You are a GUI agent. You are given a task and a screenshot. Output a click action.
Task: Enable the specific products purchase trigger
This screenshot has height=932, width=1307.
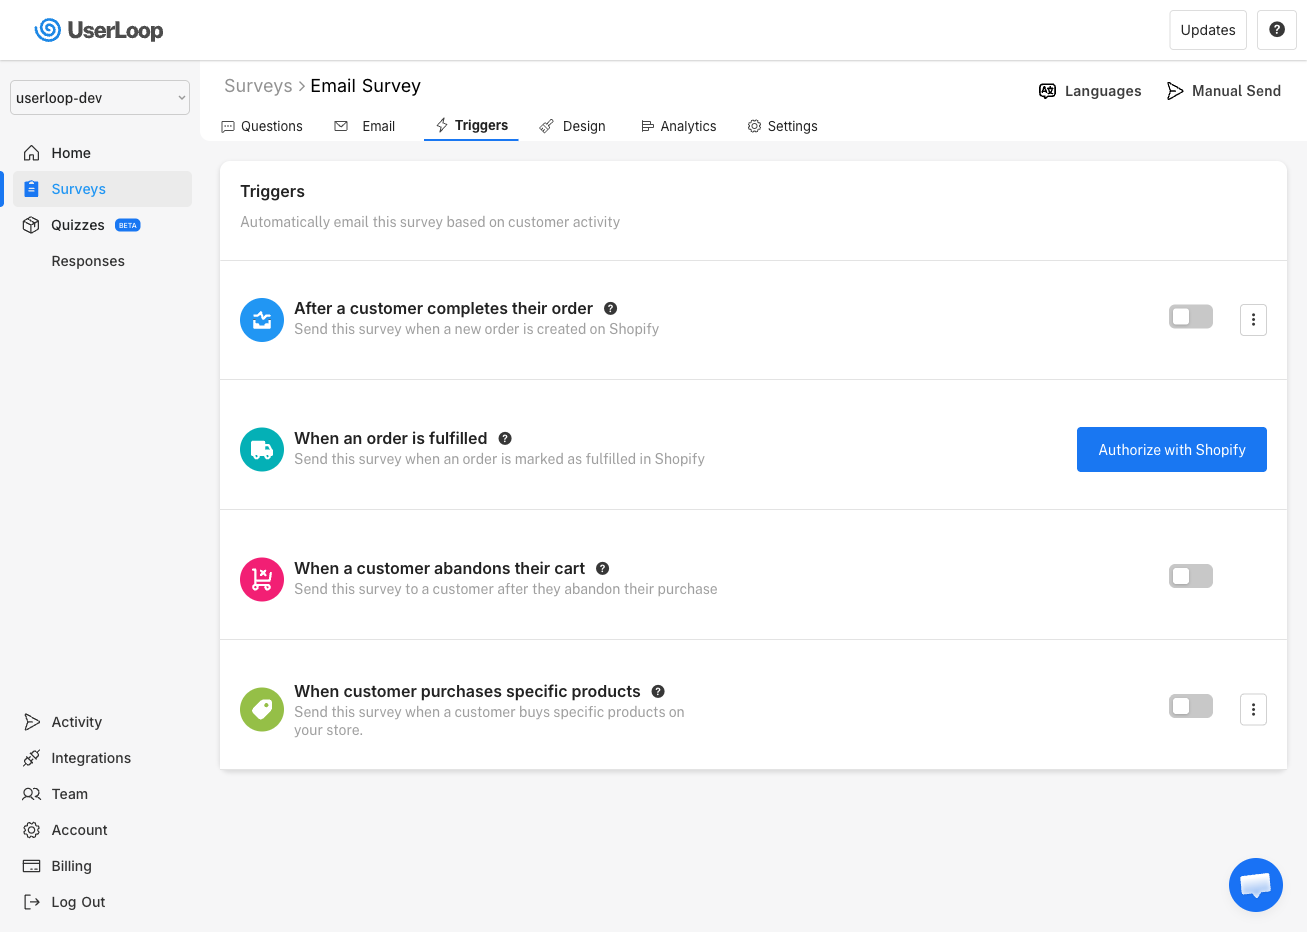1190,705
